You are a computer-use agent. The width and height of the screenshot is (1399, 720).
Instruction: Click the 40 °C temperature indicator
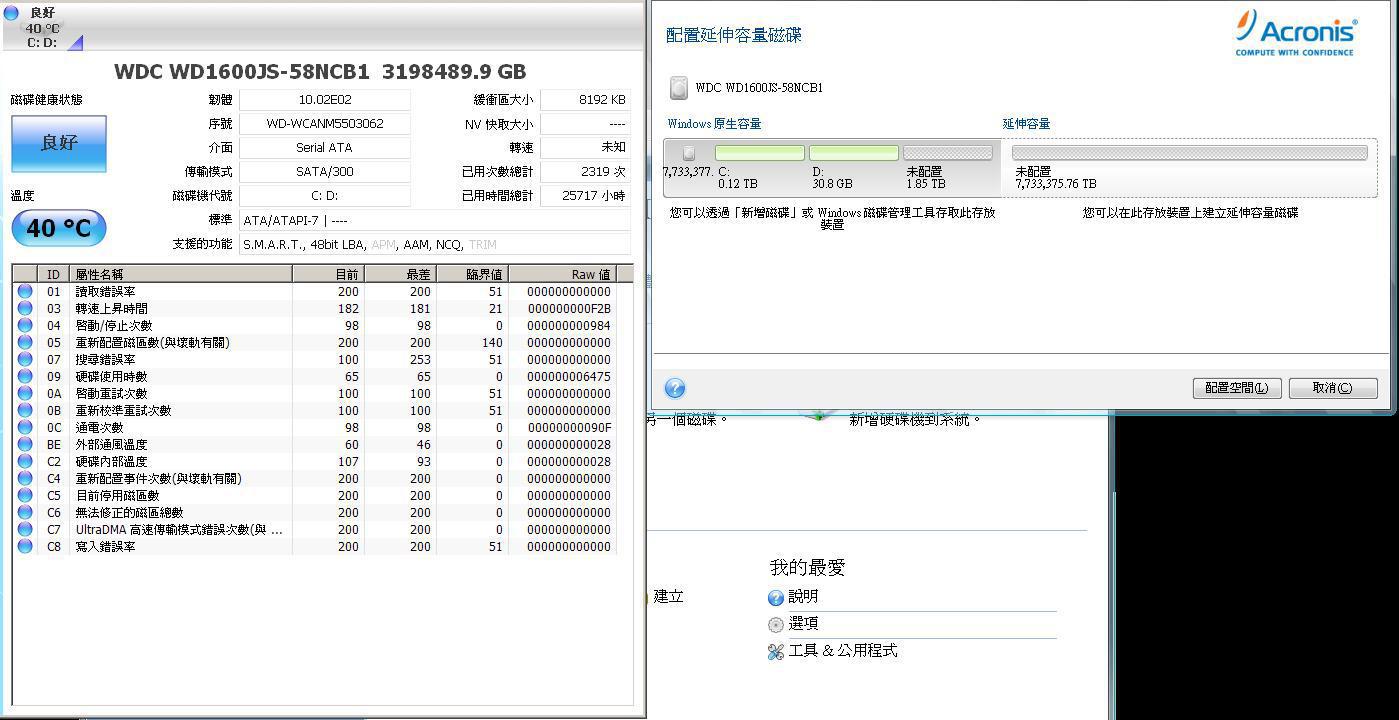(59, 228)
